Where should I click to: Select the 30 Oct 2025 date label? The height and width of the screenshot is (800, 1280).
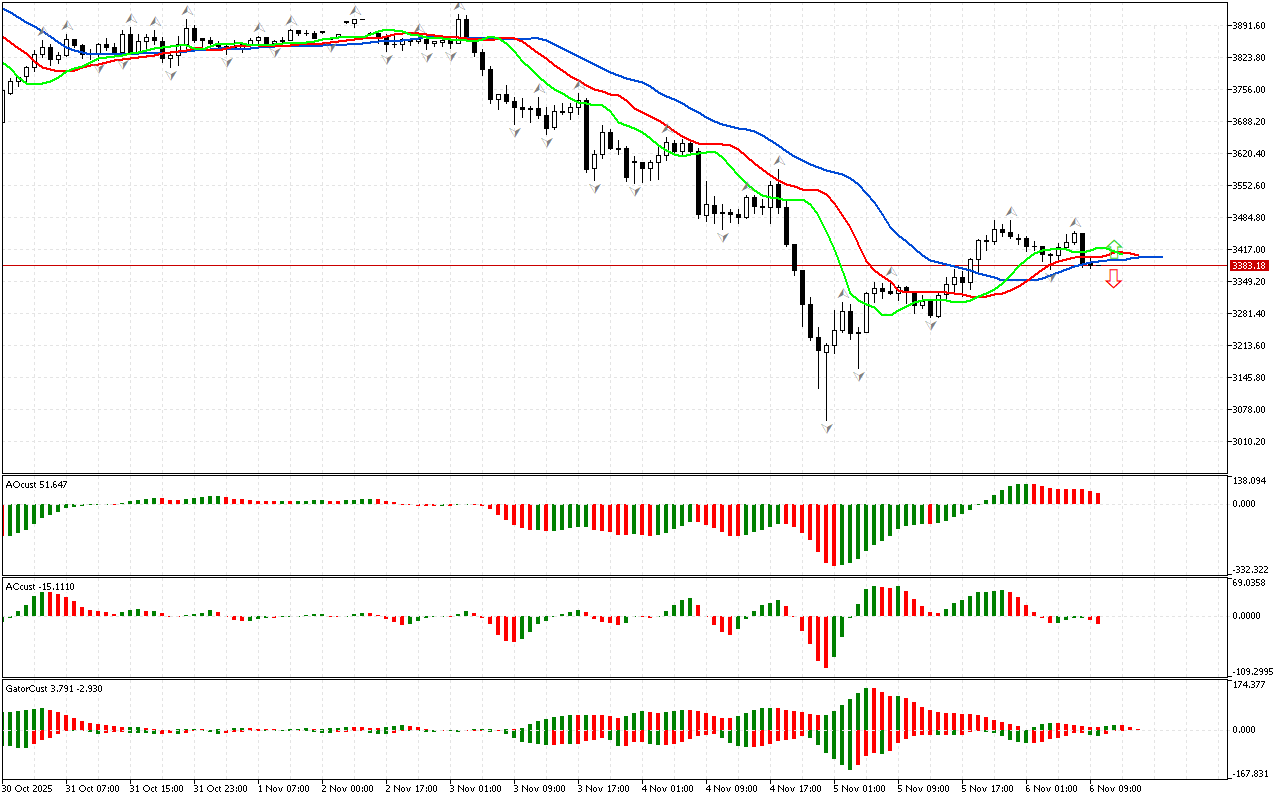[x=30, y=788]
